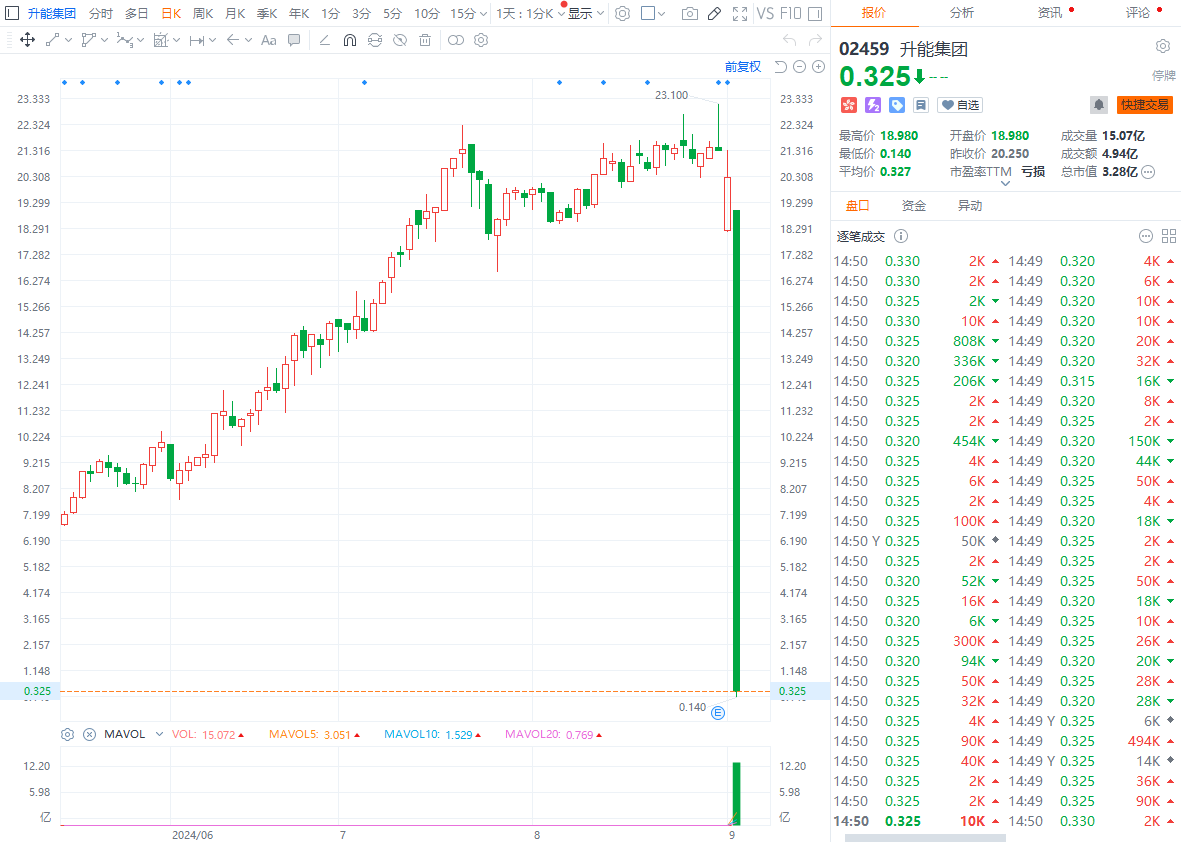Open the 评论 comments tab
Screen dimensions: 1181x842
[1138, 13]
